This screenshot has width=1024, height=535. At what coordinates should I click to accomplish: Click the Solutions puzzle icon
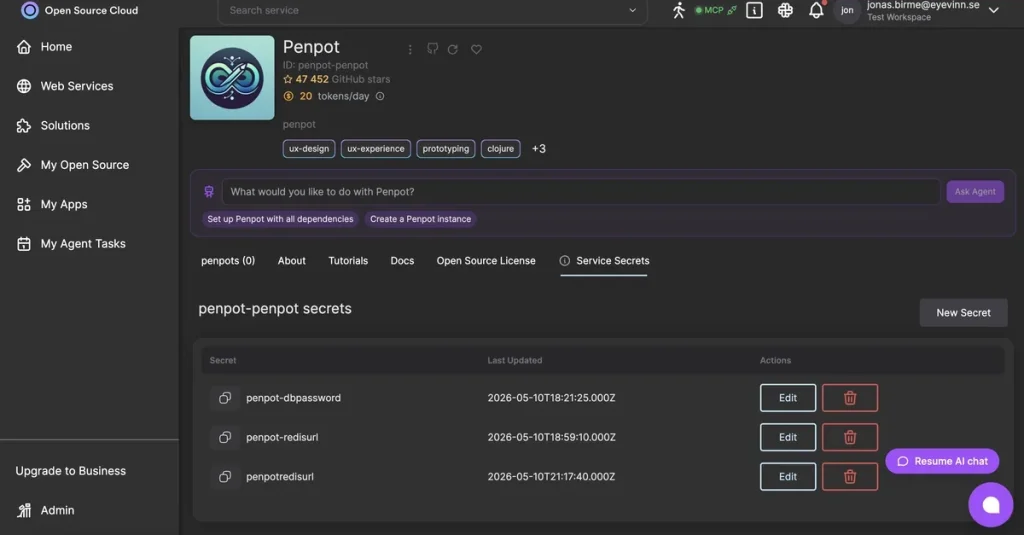(24, 125)
